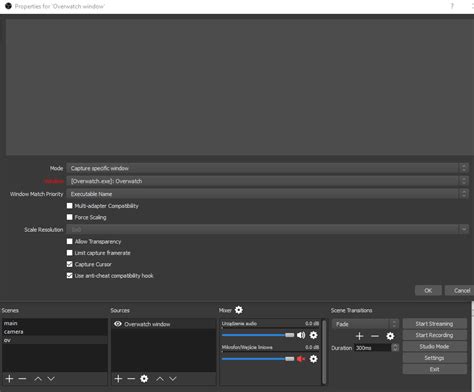Open the Settings button
The image size is (474, 392).
coord(434,358)
